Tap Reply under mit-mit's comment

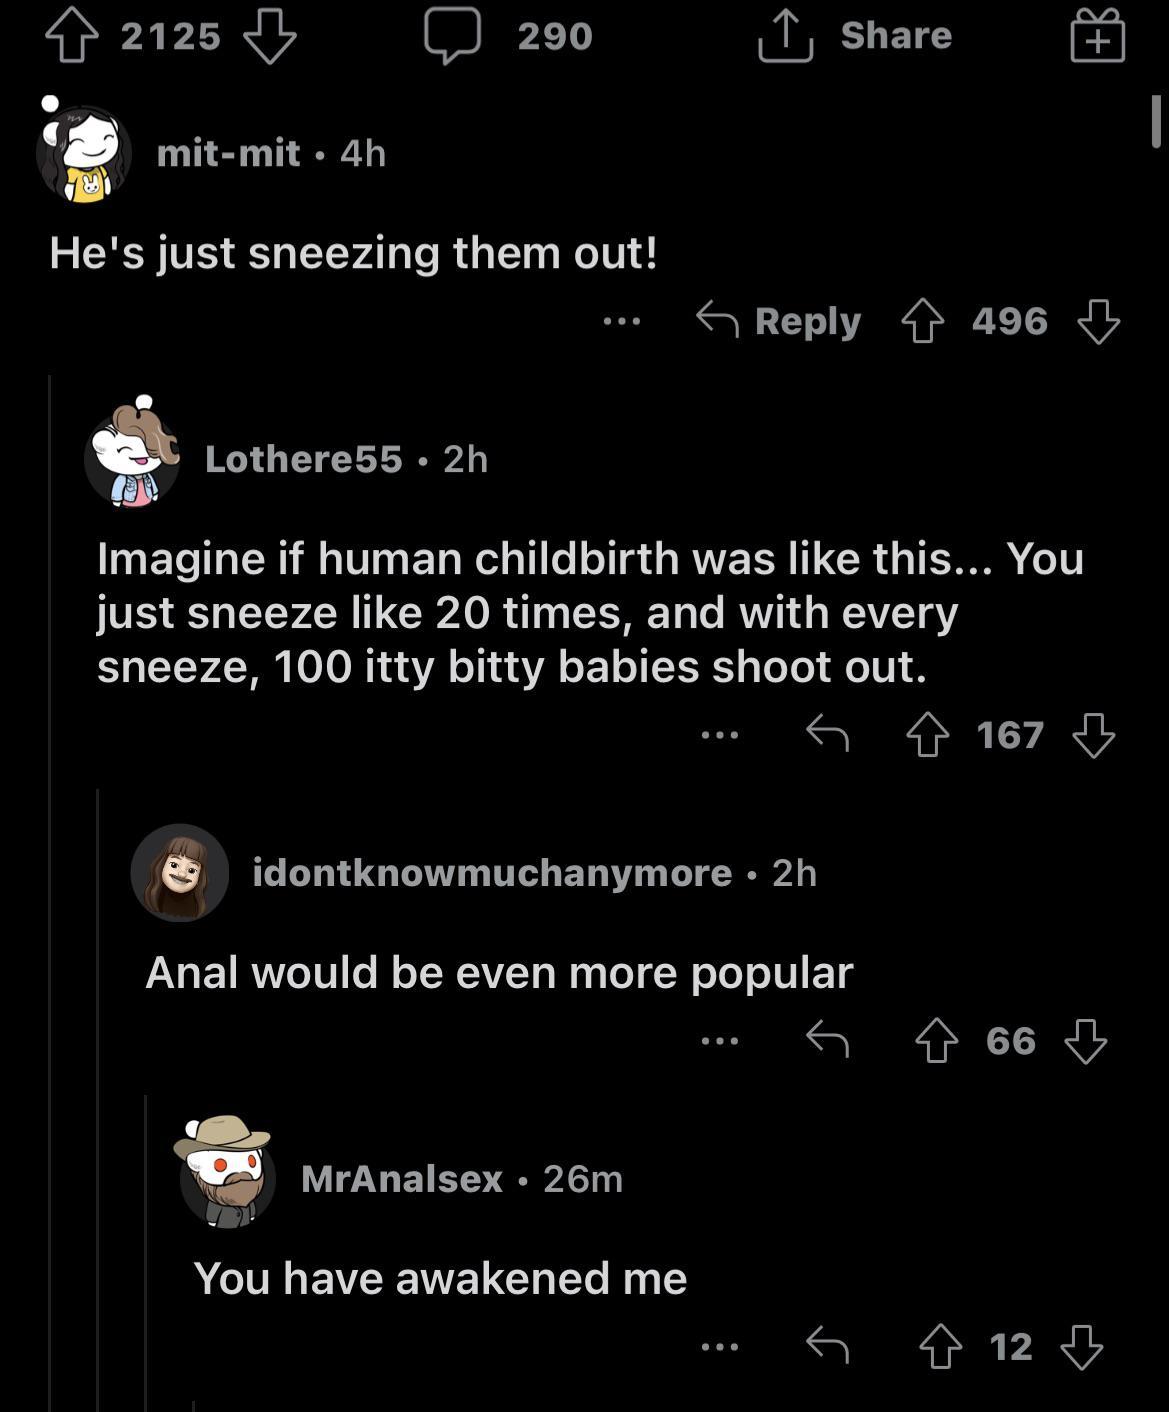(808, 320)
